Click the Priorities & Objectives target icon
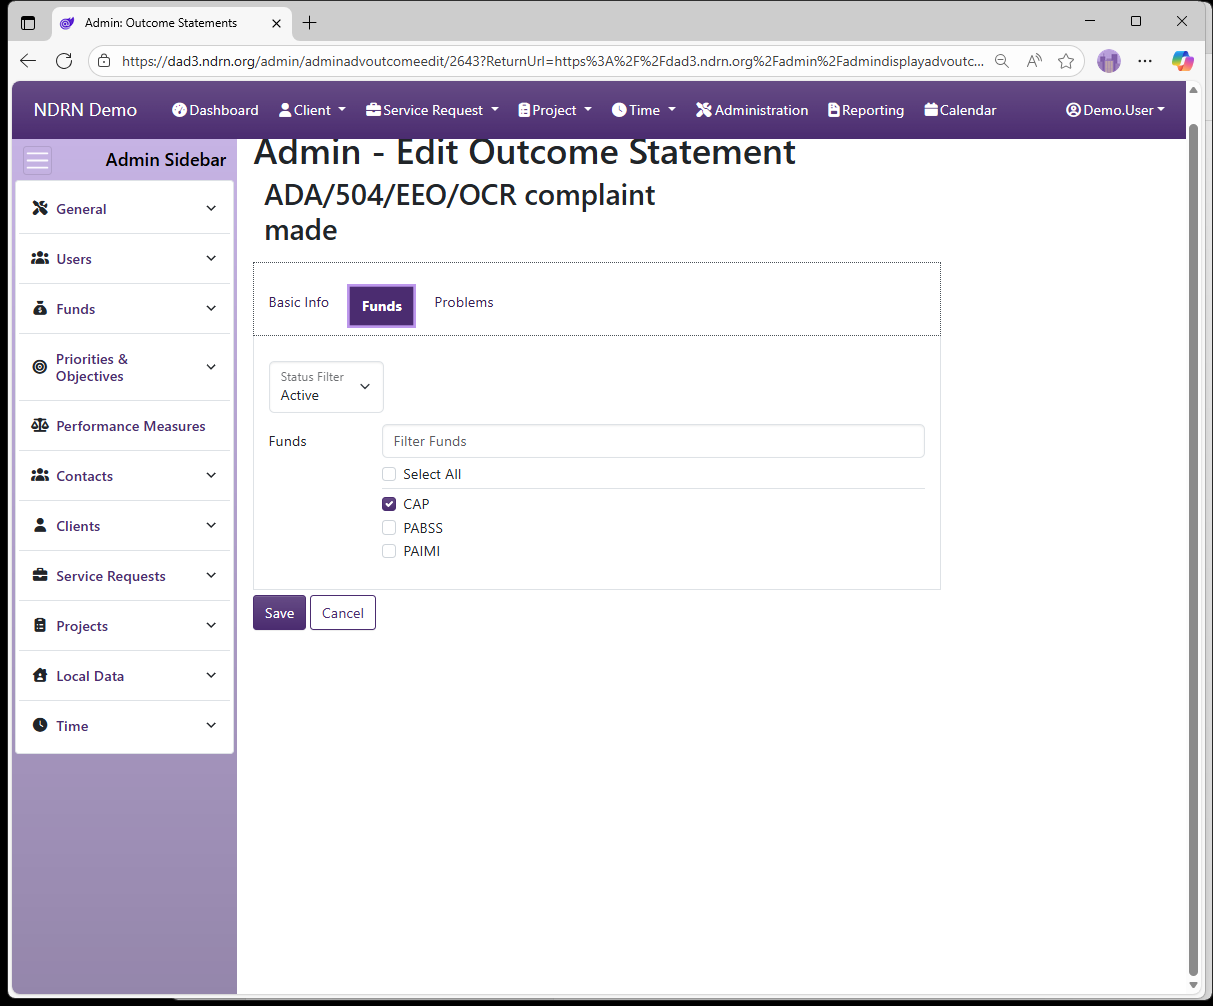The height and width of the screenshot is (1006, 1213). coord(40,367)
